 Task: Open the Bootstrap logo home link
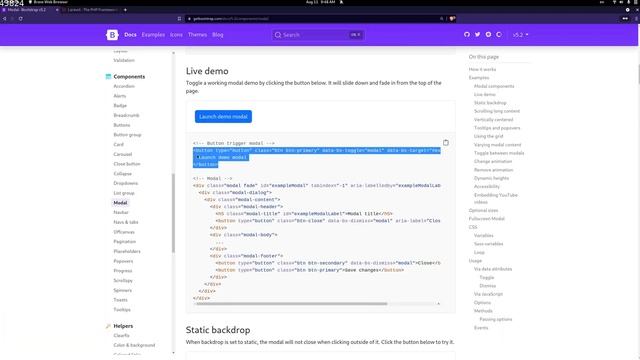pyautogui.click(x=112, y=35)
